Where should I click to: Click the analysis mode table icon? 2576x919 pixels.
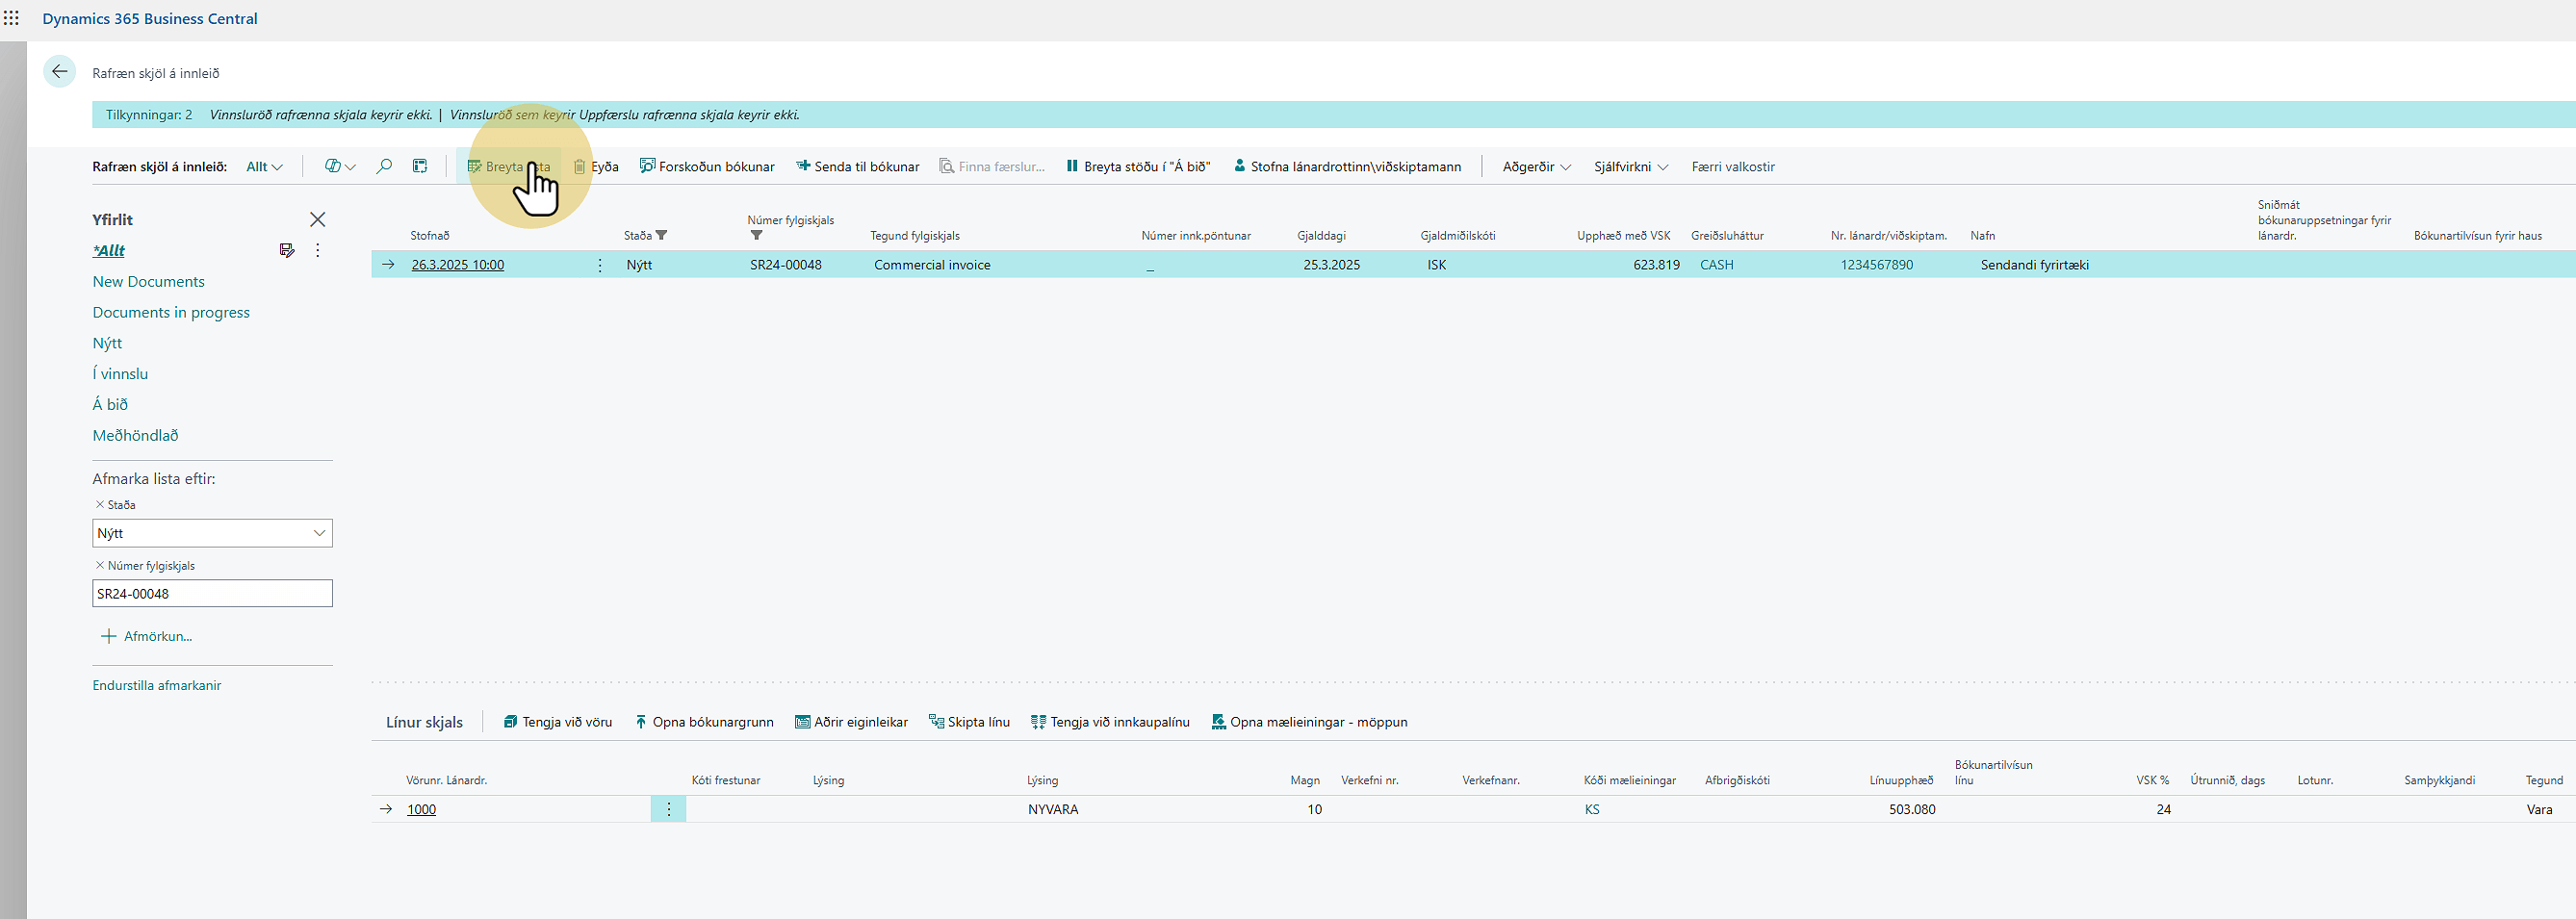(420, 167)
